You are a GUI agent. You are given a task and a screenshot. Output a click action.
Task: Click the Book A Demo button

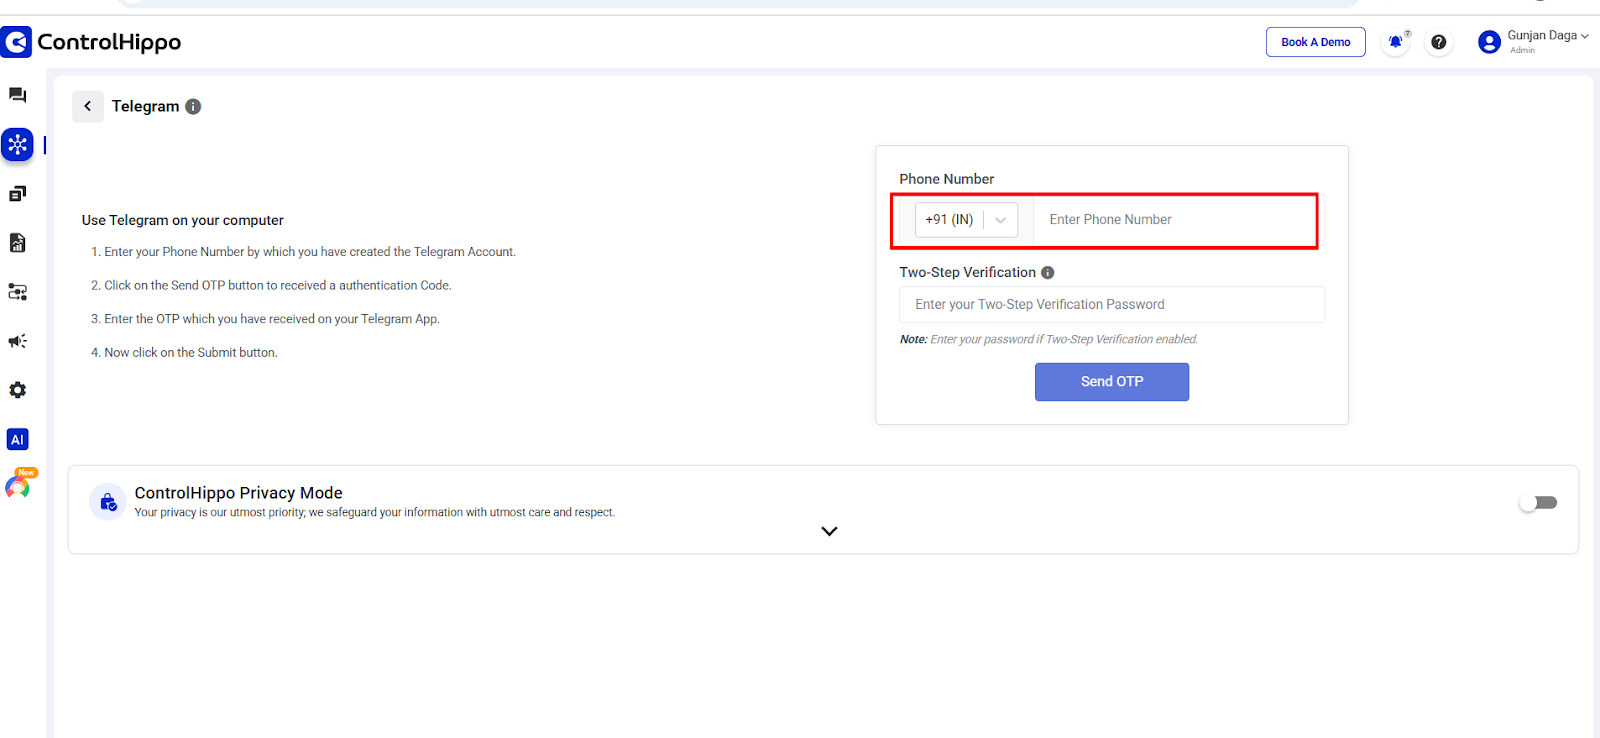1315,42
